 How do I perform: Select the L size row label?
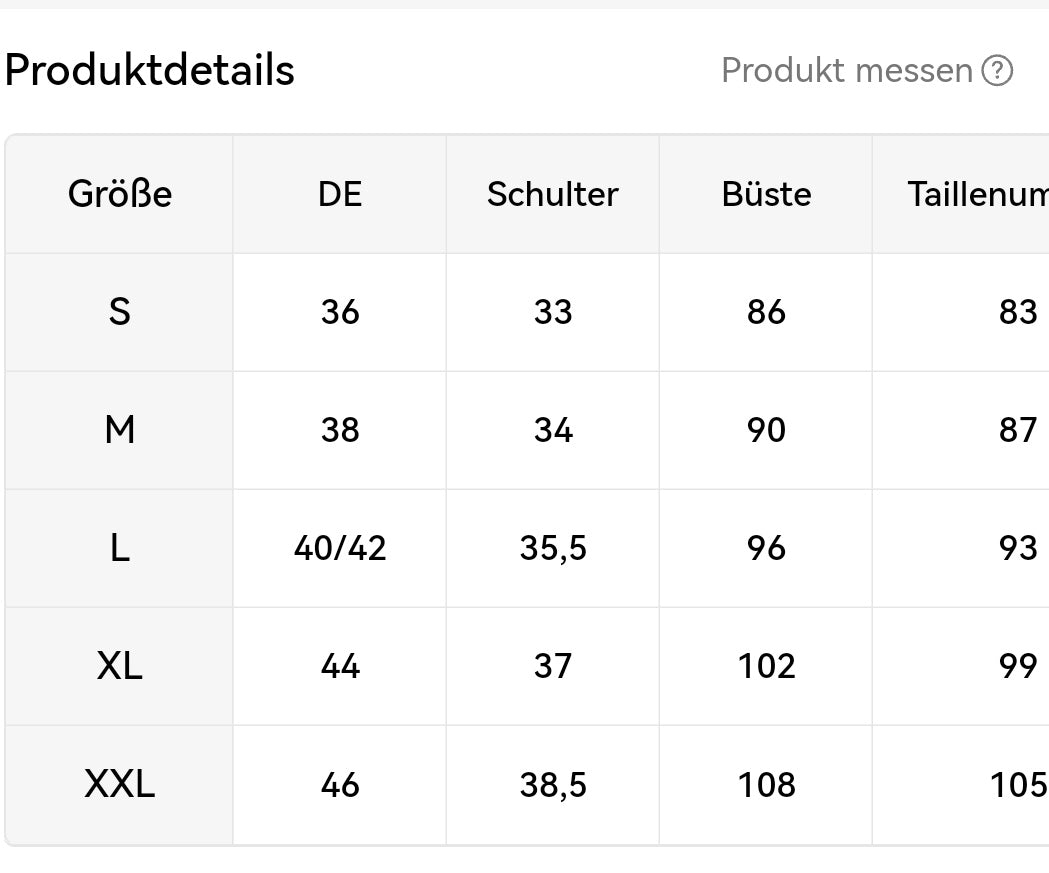[x=120, y=548]
